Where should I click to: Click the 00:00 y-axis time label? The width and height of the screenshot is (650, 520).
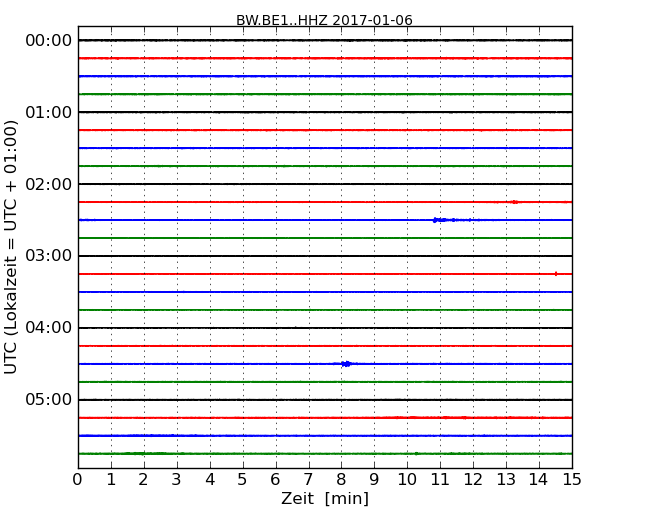(x=49, y=41)
